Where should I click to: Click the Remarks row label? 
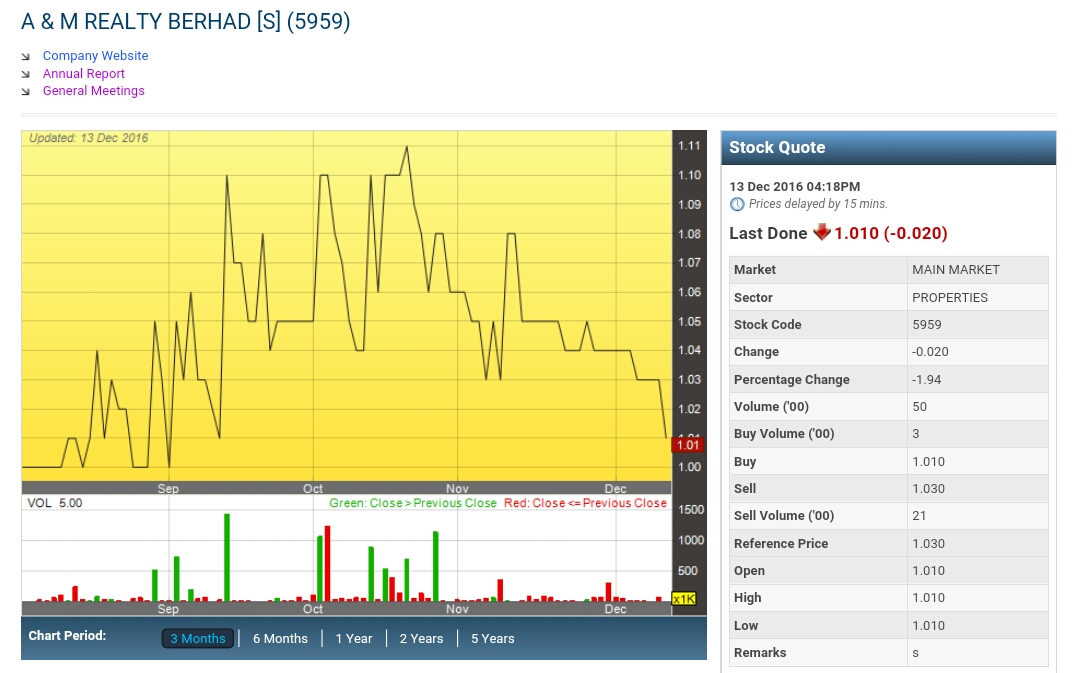click(760, 652)
